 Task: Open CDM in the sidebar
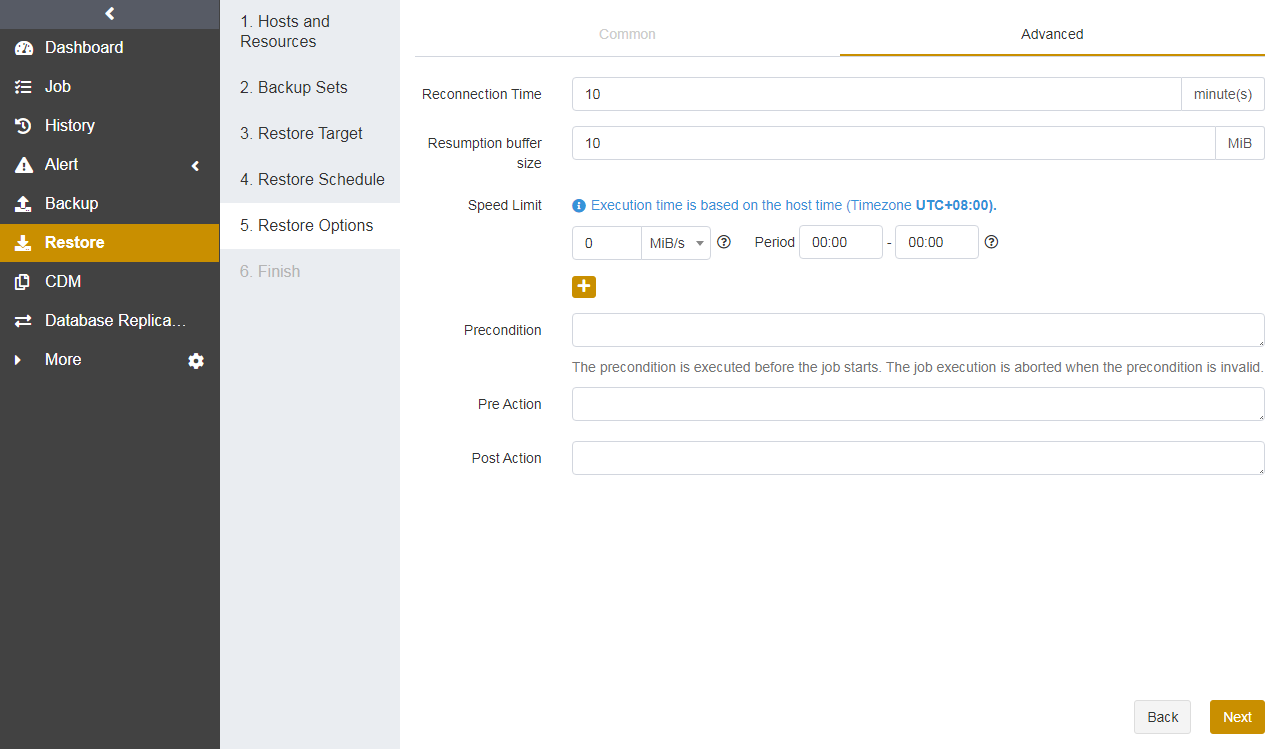coord(109,282)
